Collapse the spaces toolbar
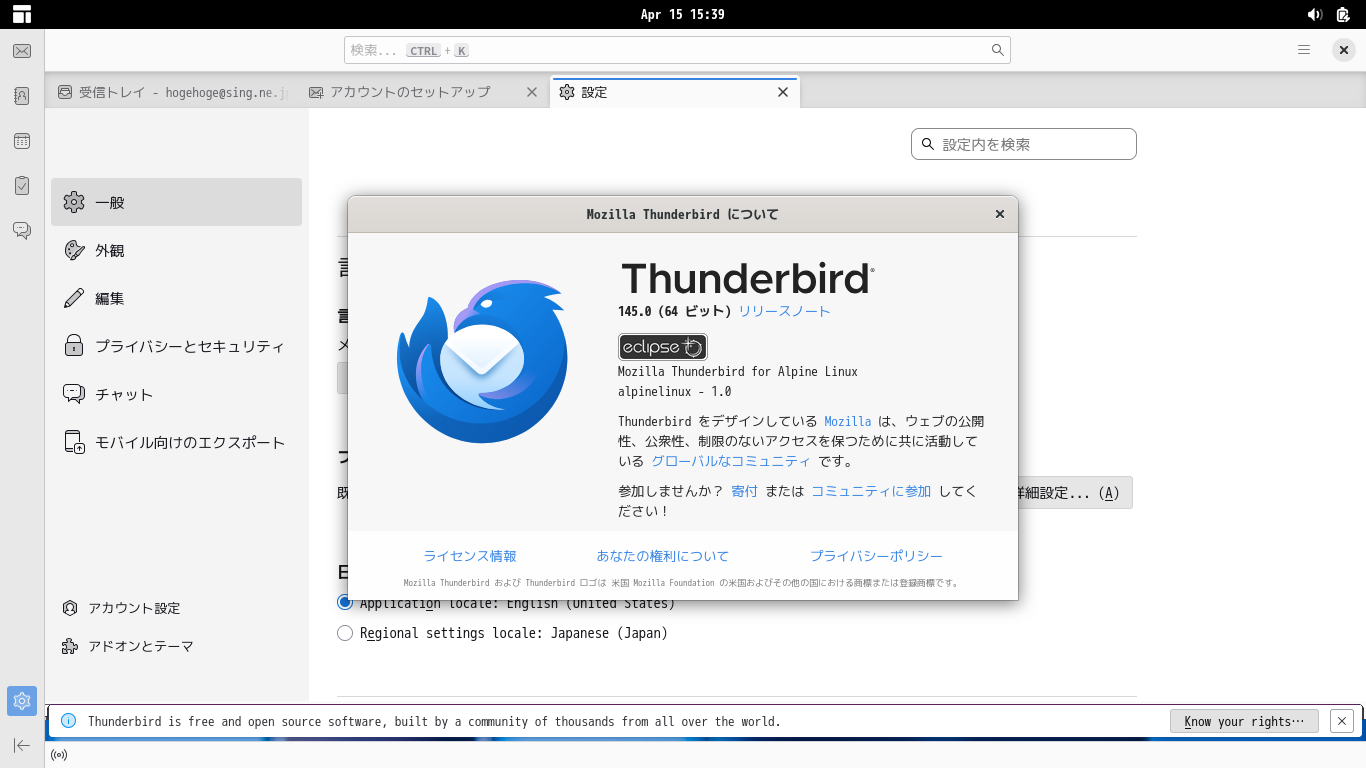1366x768 pixels. click(x=22, y=745)
